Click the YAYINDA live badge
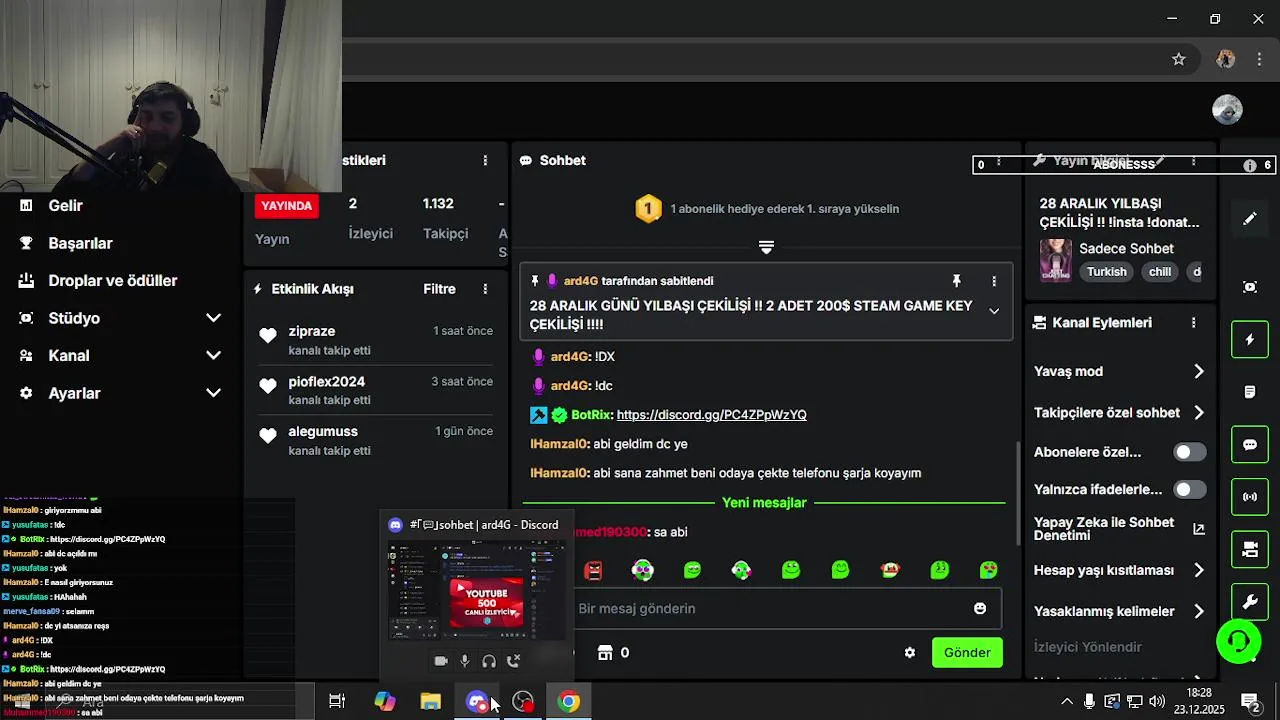The image size is (1280, 720). coord(287,206)
